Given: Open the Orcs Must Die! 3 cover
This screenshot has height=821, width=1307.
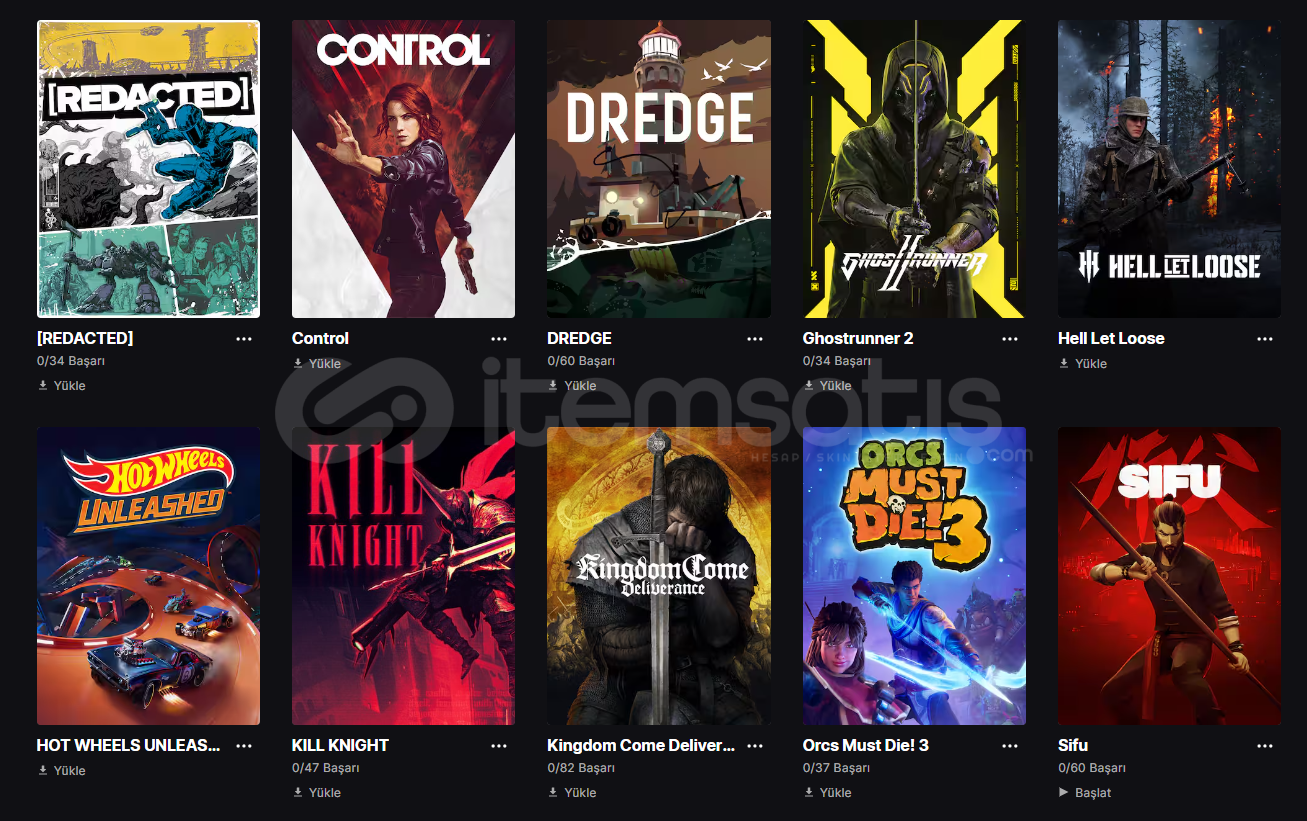Looking at the screenshot, I should coord(914,576).
